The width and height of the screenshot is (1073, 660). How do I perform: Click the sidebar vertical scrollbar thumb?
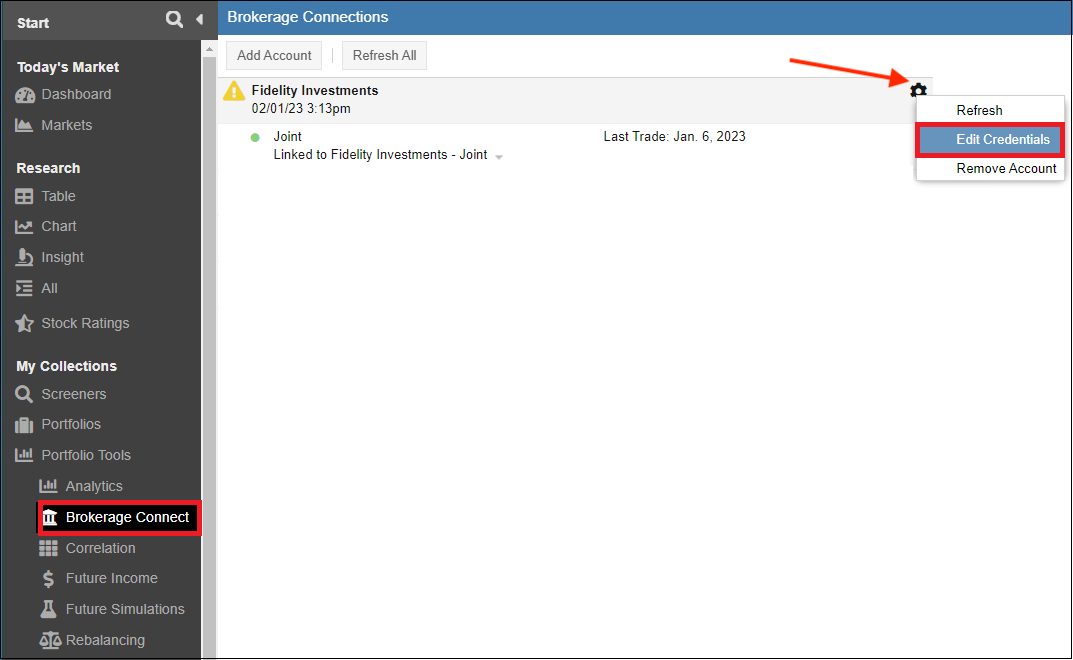pyautogui.click(x=209, y=356)
